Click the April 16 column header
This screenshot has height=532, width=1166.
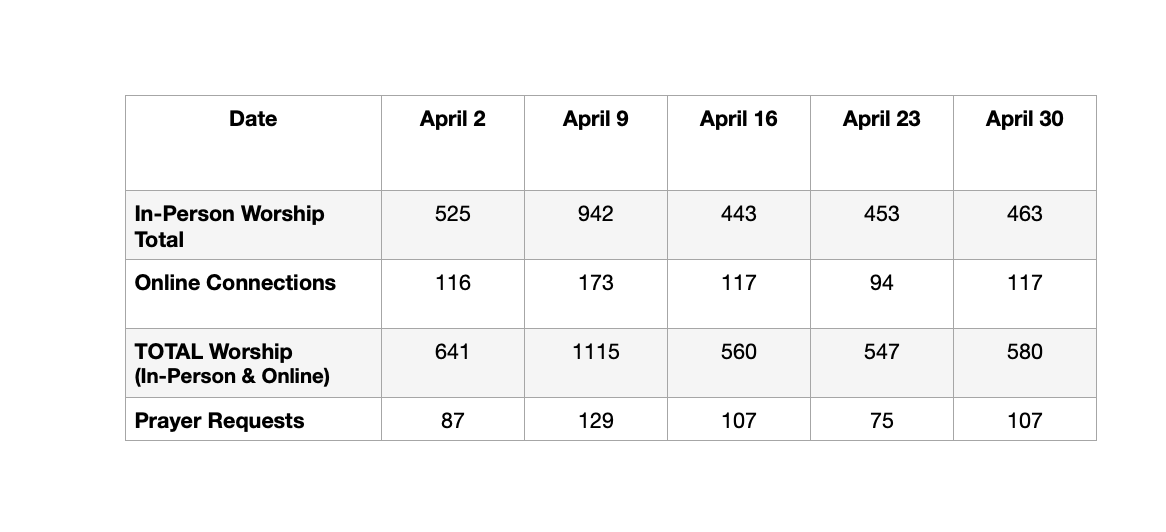point(738,143)
